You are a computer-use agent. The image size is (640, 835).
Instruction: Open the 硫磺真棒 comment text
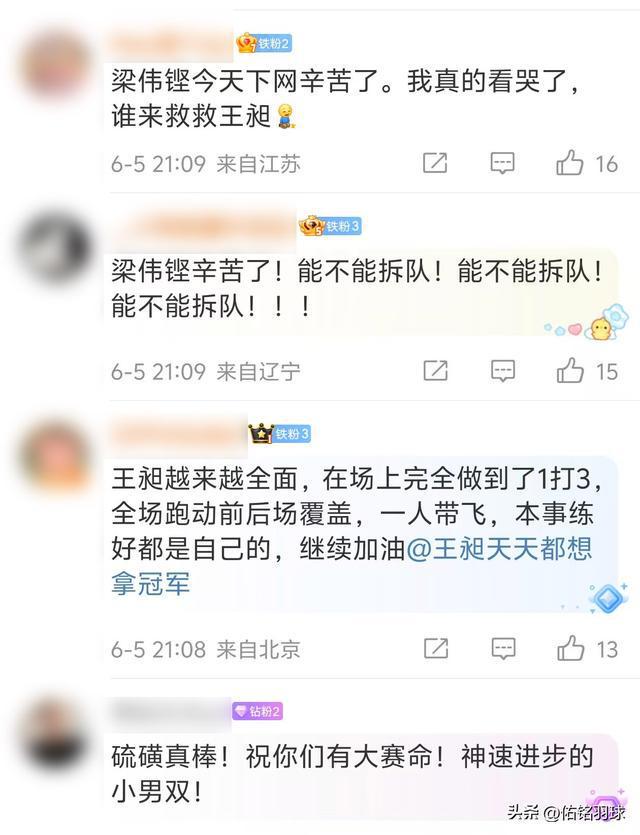click(351, 774)
